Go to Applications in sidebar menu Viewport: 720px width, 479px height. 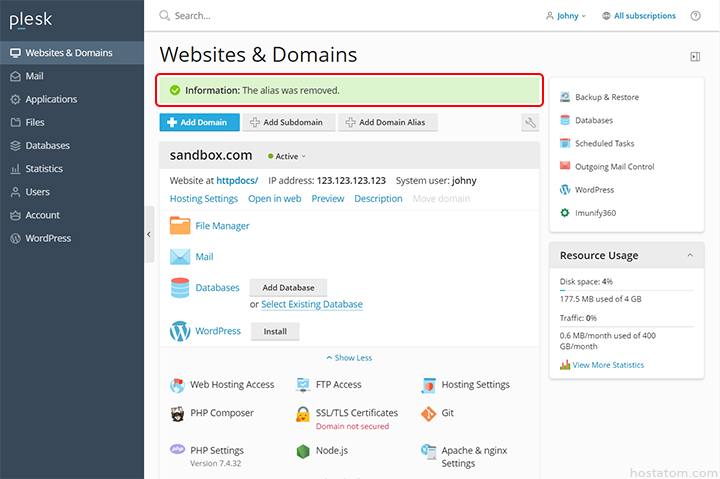[x=51, y=99]
